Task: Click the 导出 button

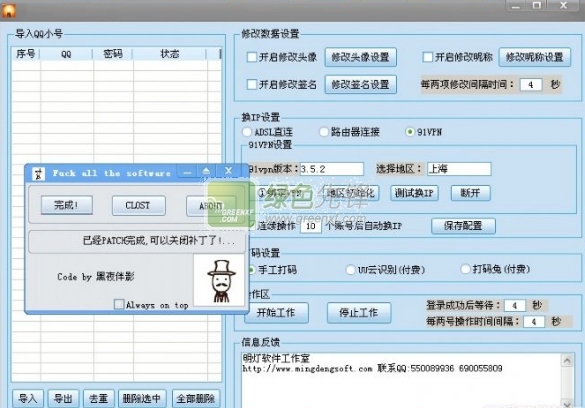Action: pyautogui.click(x=63, y=399)
